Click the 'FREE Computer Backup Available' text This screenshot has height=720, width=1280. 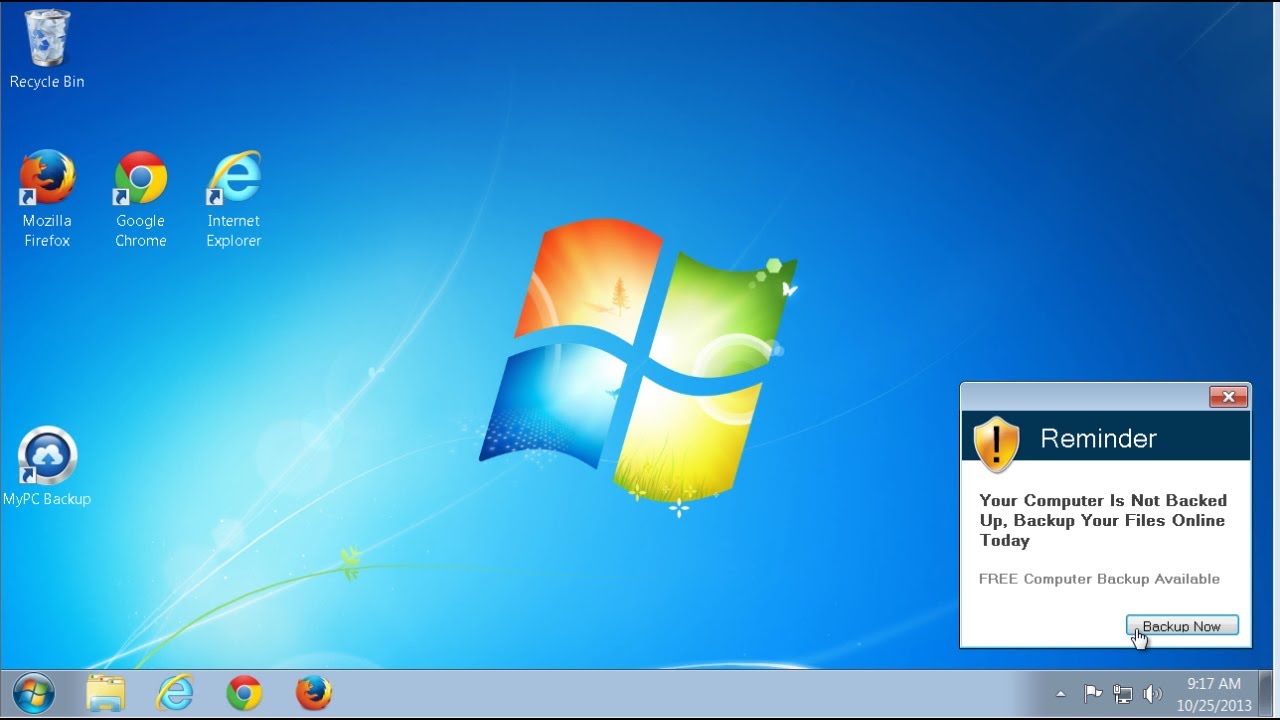1099,579
